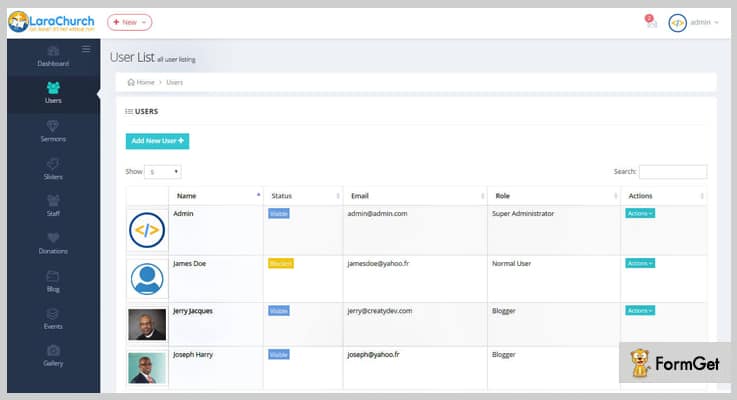This screenshot has height=400, width=737.
Task: Open the Show entries dropdown
Action: click(163, 172)
